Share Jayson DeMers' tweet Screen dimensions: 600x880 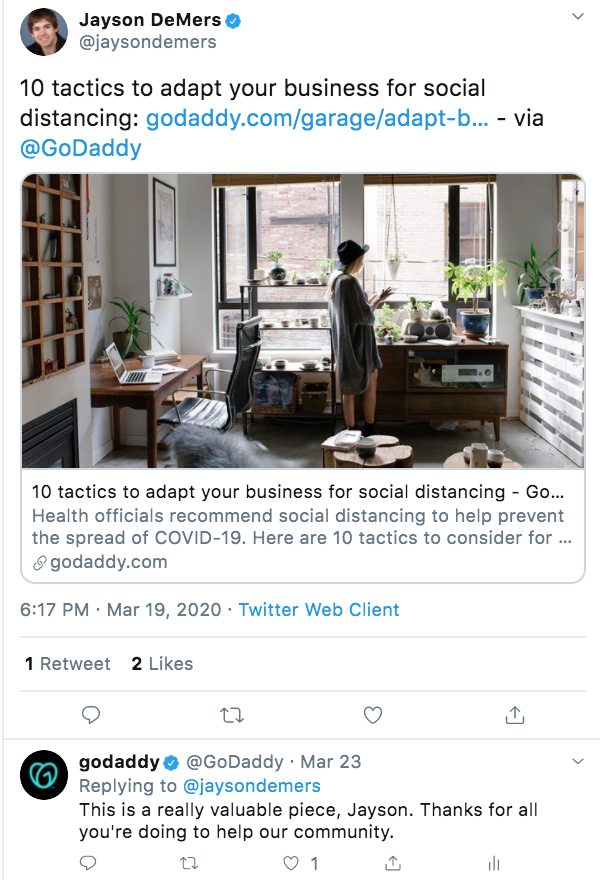pyautogui.click(x=514, y=715)
